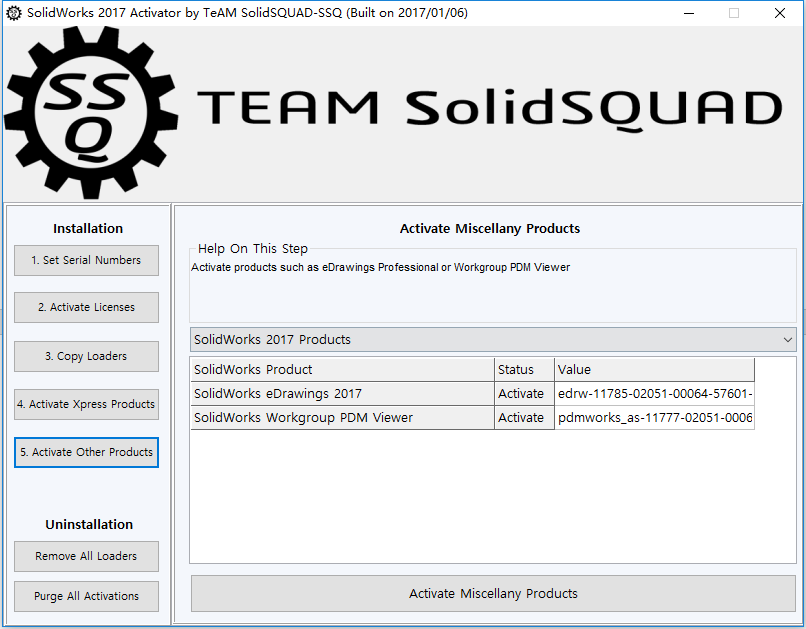The height and width of the screenshot is (629, 806).
Task: Click the pdmworks_as serial value cell
Action: (654, 418)
